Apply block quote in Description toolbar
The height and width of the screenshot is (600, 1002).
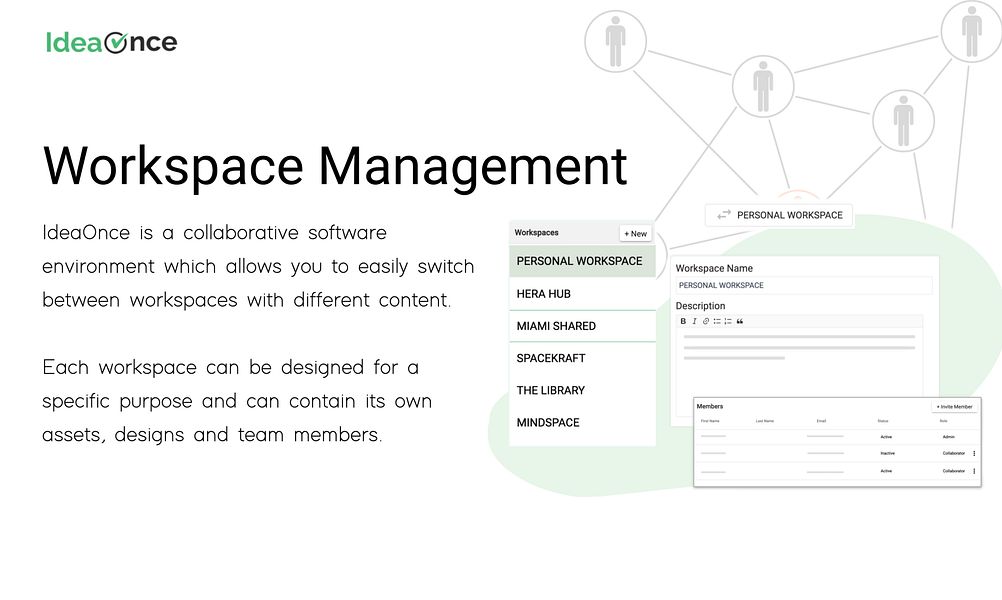pyautogui.click(x=740, y=321)
